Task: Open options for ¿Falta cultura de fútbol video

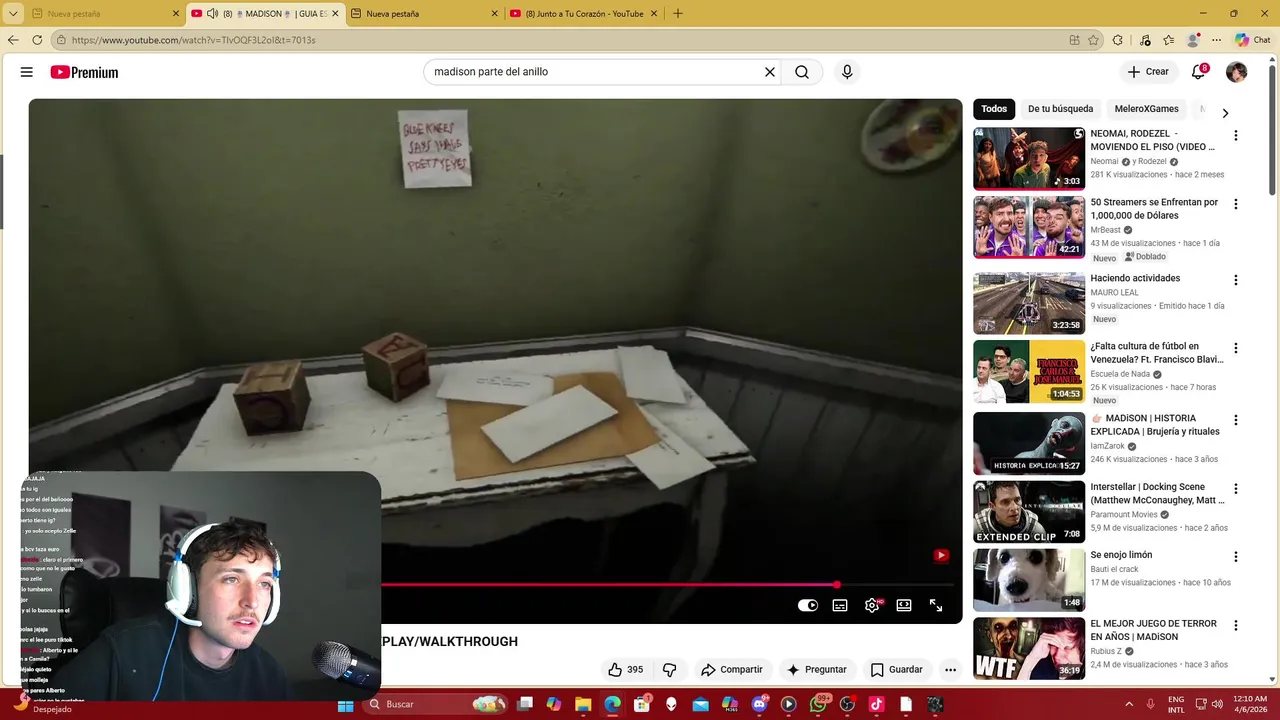Action: pos(1235,348)
